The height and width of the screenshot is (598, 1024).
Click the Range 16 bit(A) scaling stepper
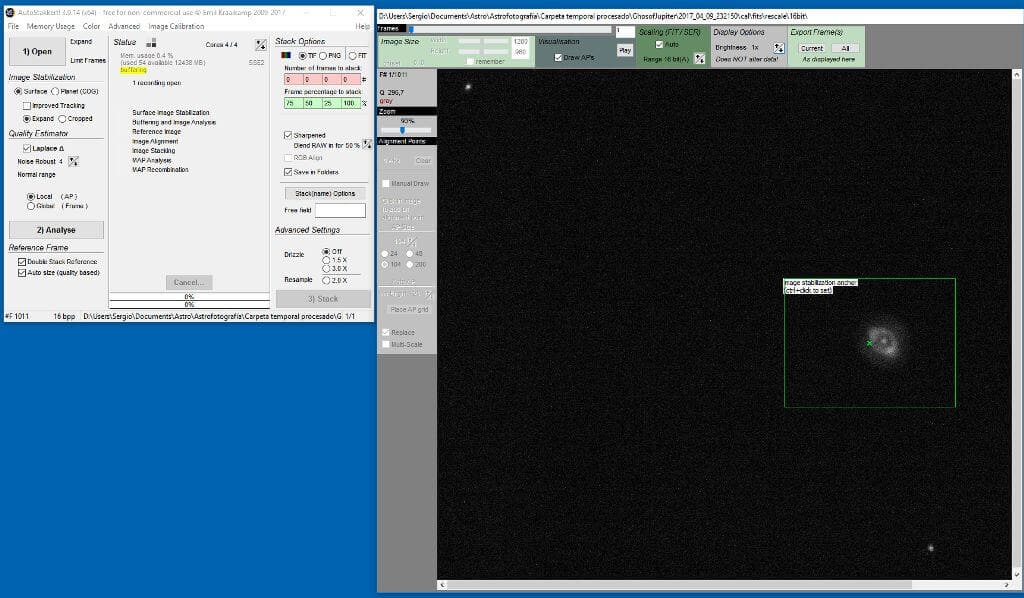(699, 58)
